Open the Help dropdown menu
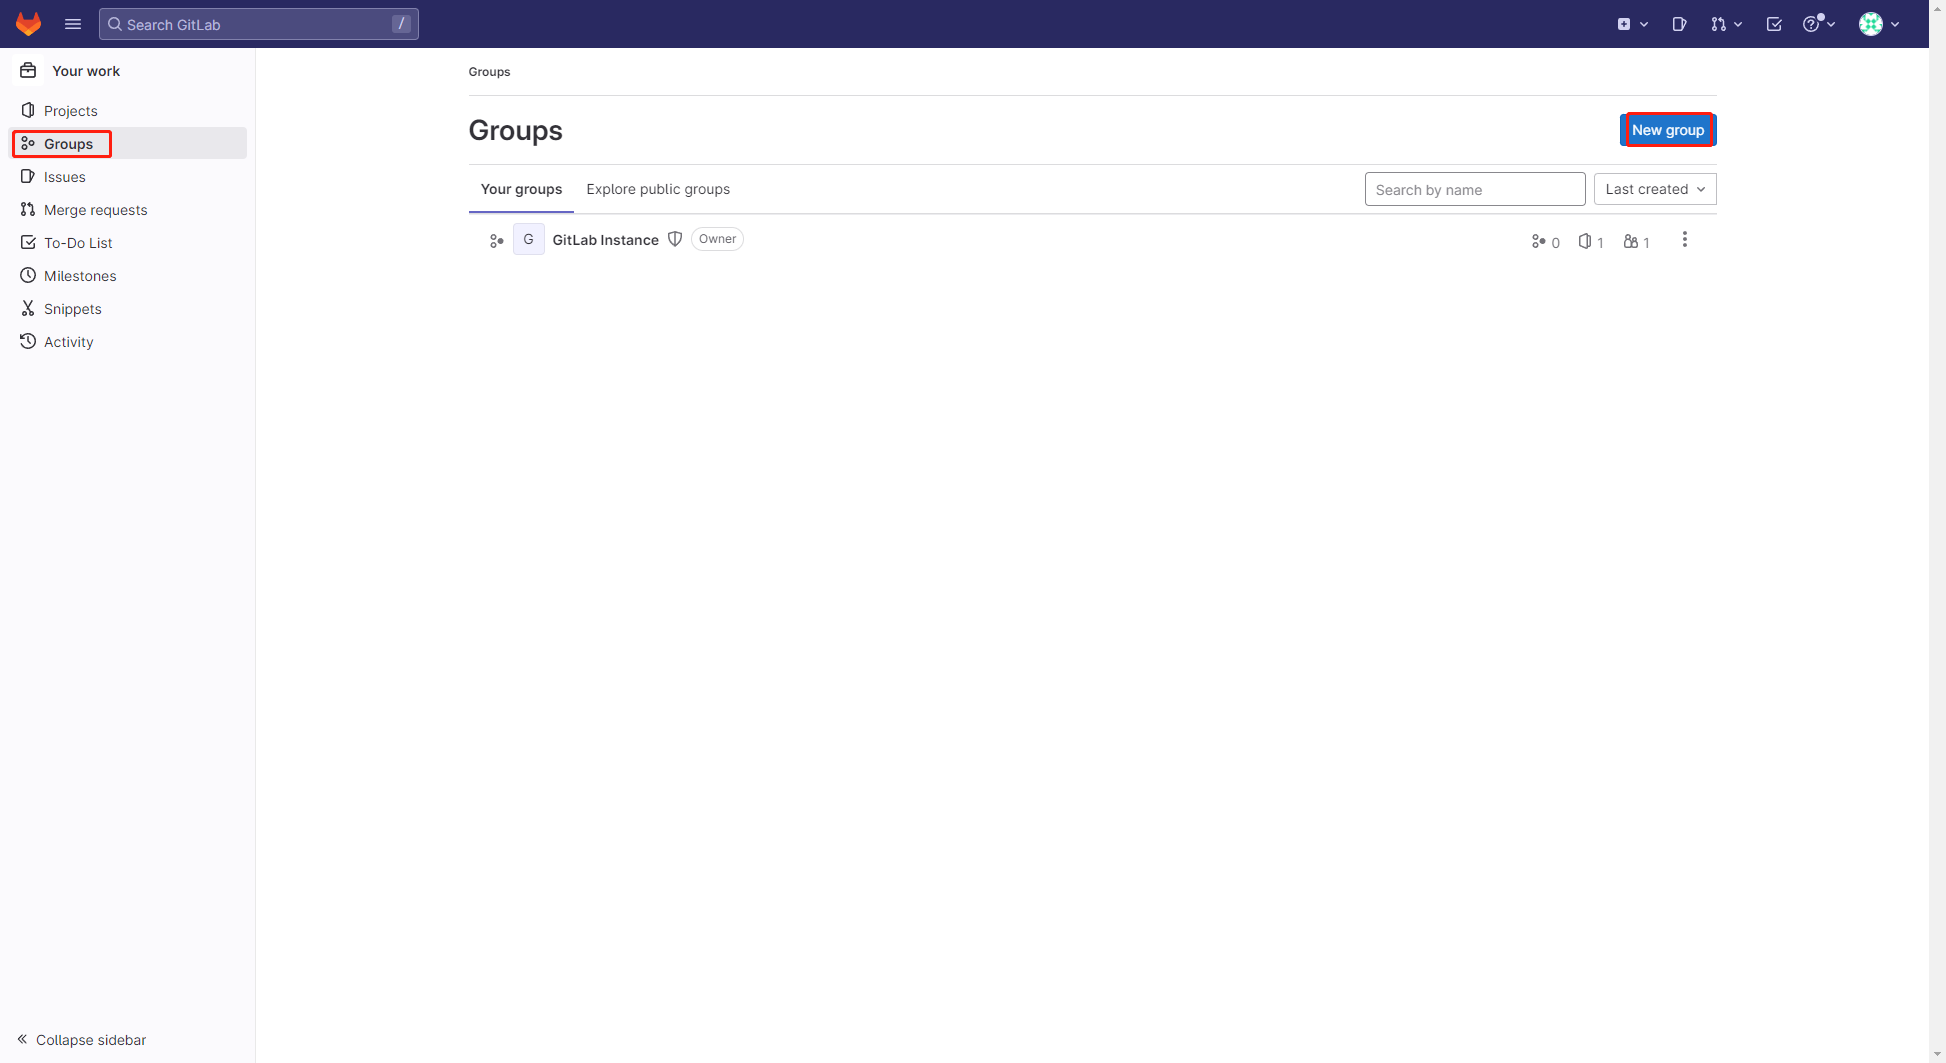 (1819, 24)
